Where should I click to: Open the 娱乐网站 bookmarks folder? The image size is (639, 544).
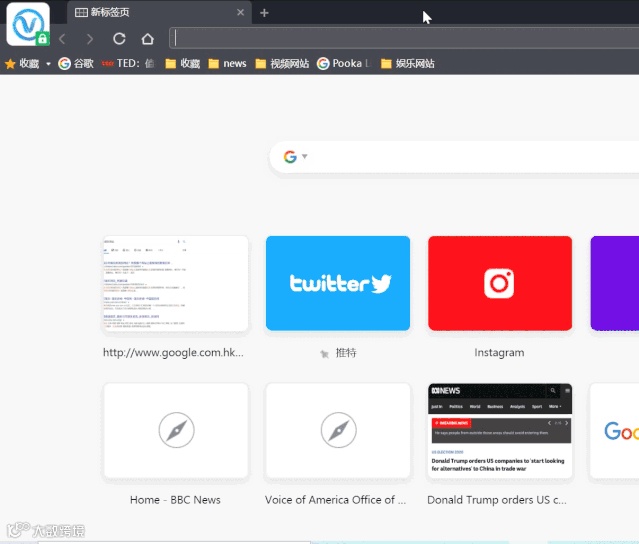click(x=408, y=64)
